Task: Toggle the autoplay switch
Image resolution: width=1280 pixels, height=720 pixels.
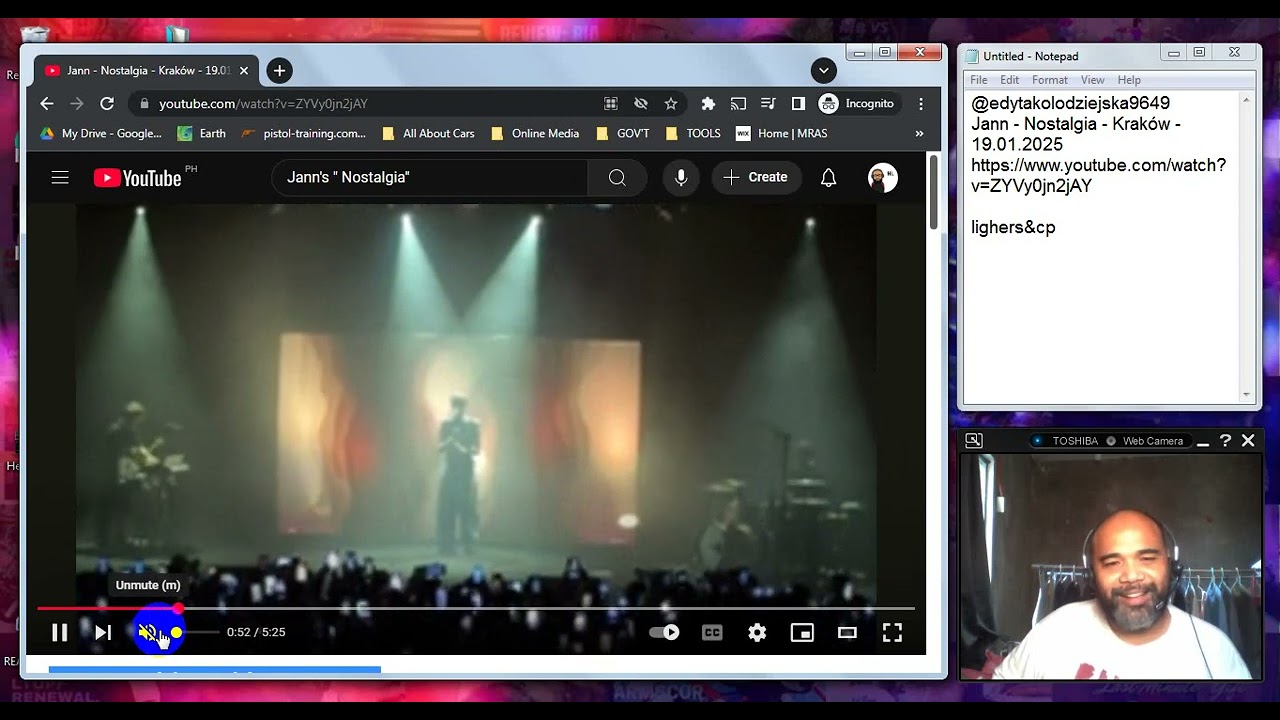Action: pos(665,632)
